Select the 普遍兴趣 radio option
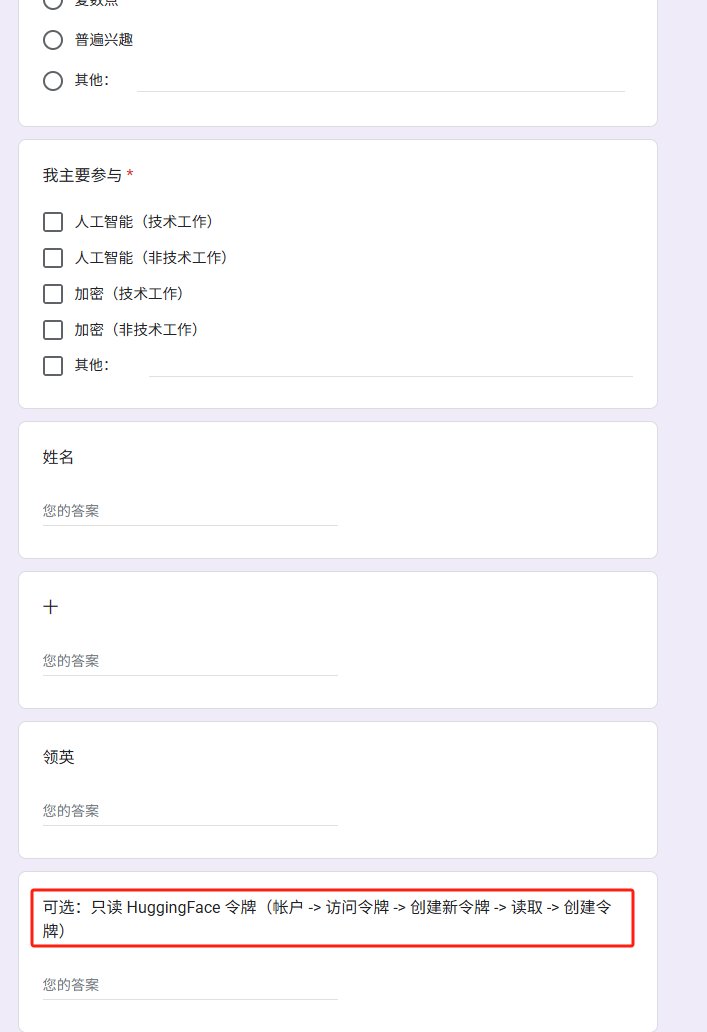707x1032 pixels. point(53,40)
